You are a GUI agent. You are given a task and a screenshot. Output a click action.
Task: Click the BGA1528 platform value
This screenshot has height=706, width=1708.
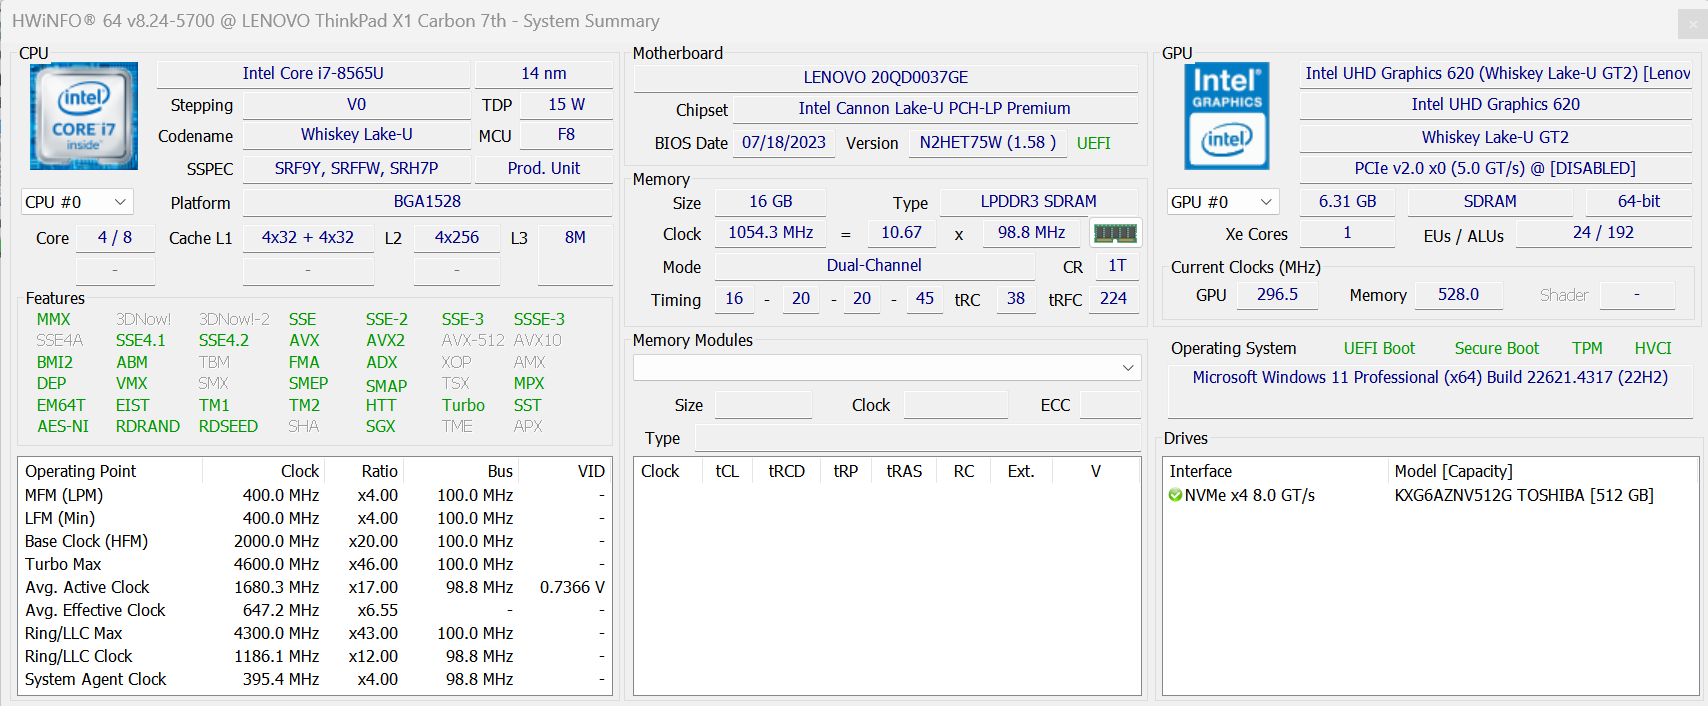coord(427,201)
